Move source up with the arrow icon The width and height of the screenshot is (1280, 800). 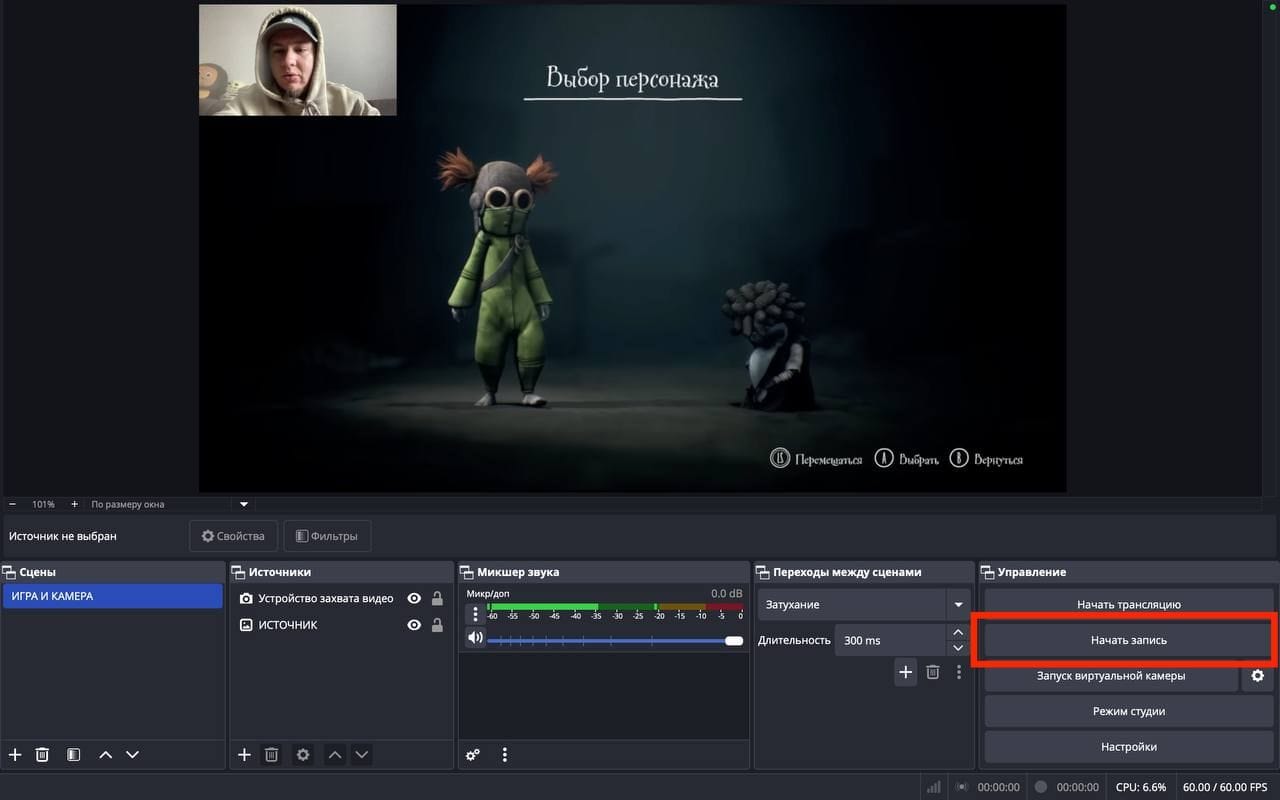tap(335, 755)
